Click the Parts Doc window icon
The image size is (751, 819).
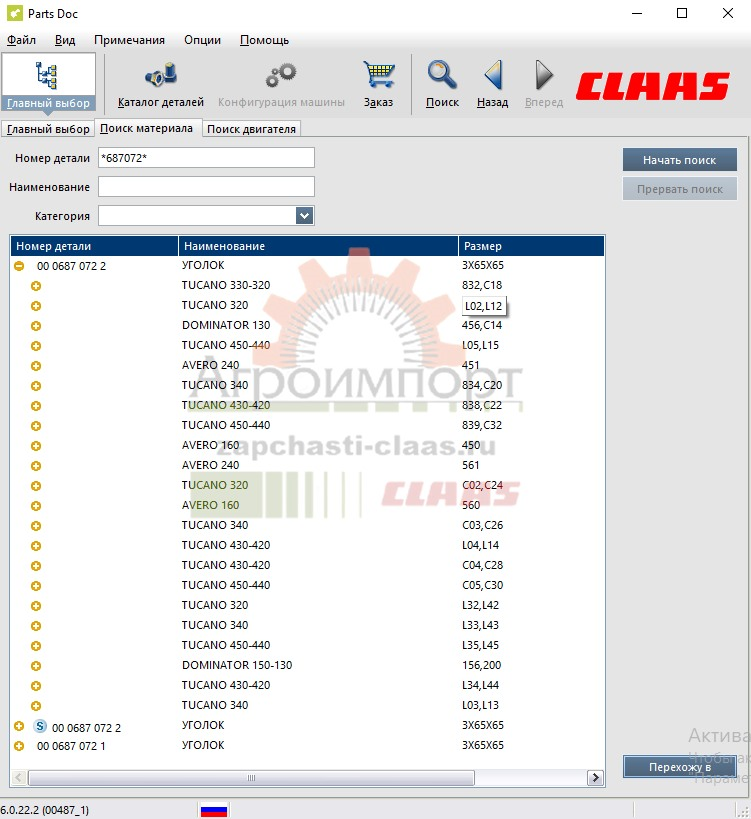(x=14, y=13)
